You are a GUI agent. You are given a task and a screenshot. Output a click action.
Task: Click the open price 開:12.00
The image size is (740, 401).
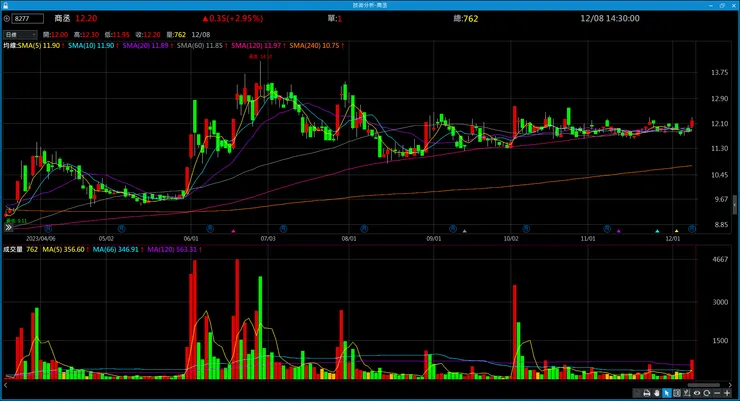click(x=55, y=35)
